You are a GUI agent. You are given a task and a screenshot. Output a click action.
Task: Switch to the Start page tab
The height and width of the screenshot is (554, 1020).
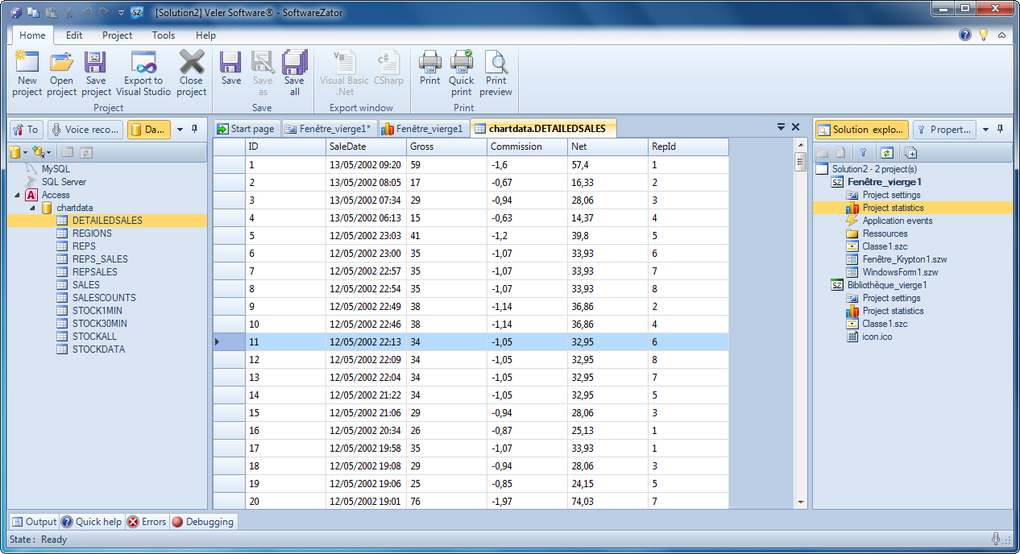[246, 129]
